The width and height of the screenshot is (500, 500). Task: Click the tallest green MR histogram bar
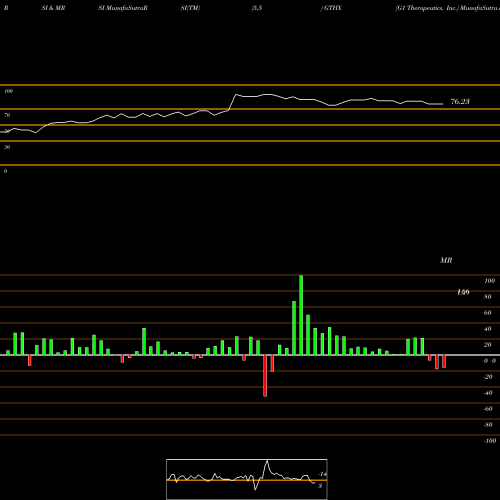tap(301, 315)
